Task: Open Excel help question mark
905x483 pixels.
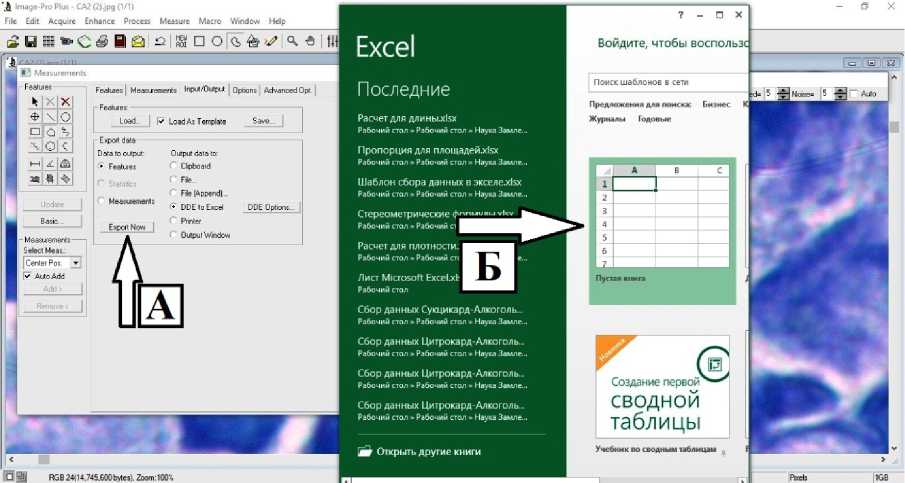Action: 680,15
